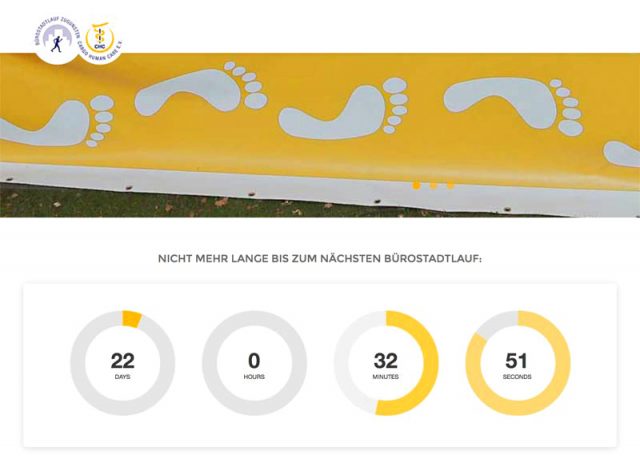Click the hours countdown ring
The image size is (640, 467).
point(254,363)
